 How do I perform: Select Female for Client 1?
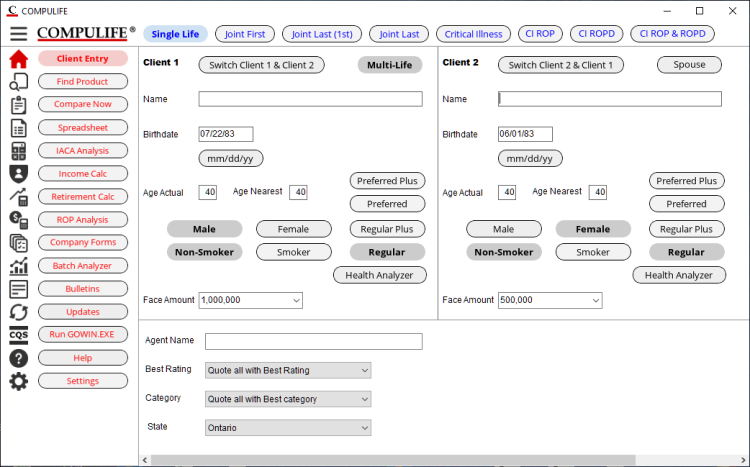pyautogui.click(x=294, y=229)
